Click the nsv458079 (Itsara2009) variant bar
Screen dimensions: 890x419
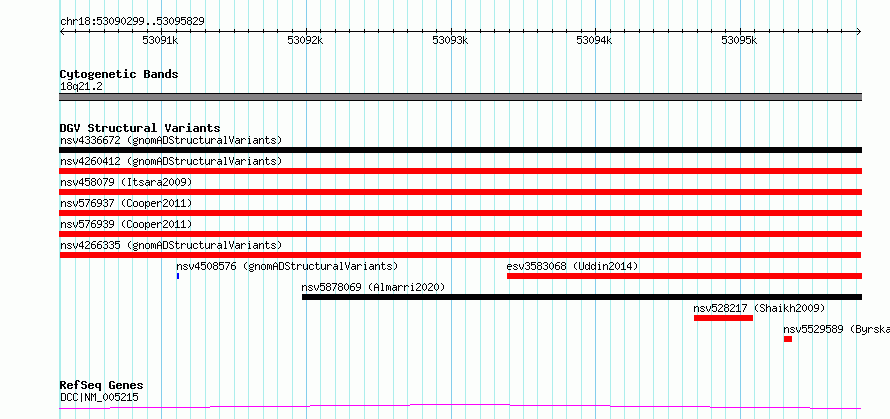(460, 192)
